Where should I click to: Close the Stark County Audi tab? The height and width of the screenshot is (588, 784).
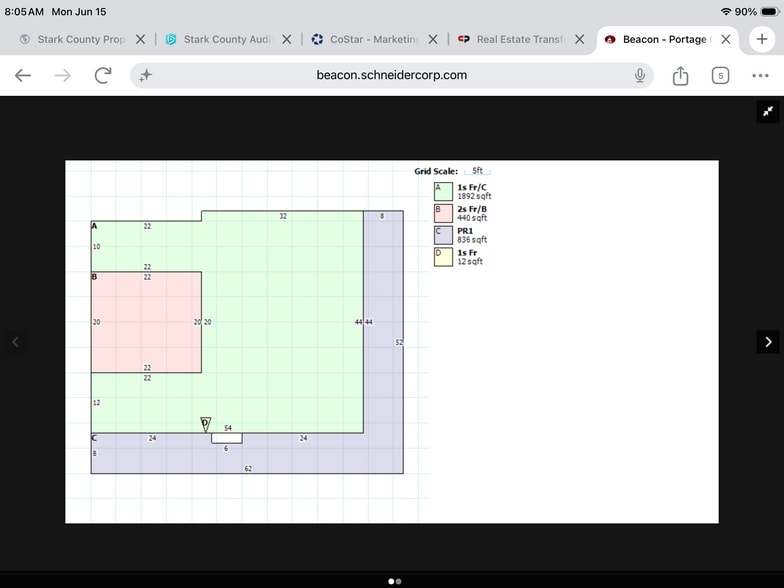point(286,39)
